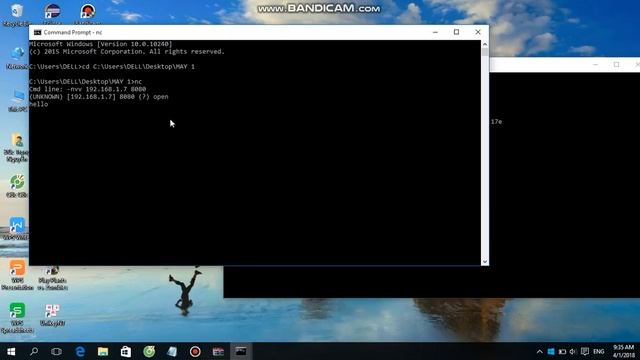This screenshot has height=360, width=640.
Task: Open Task View on the taskbar
Action: (x=56, y=351)
